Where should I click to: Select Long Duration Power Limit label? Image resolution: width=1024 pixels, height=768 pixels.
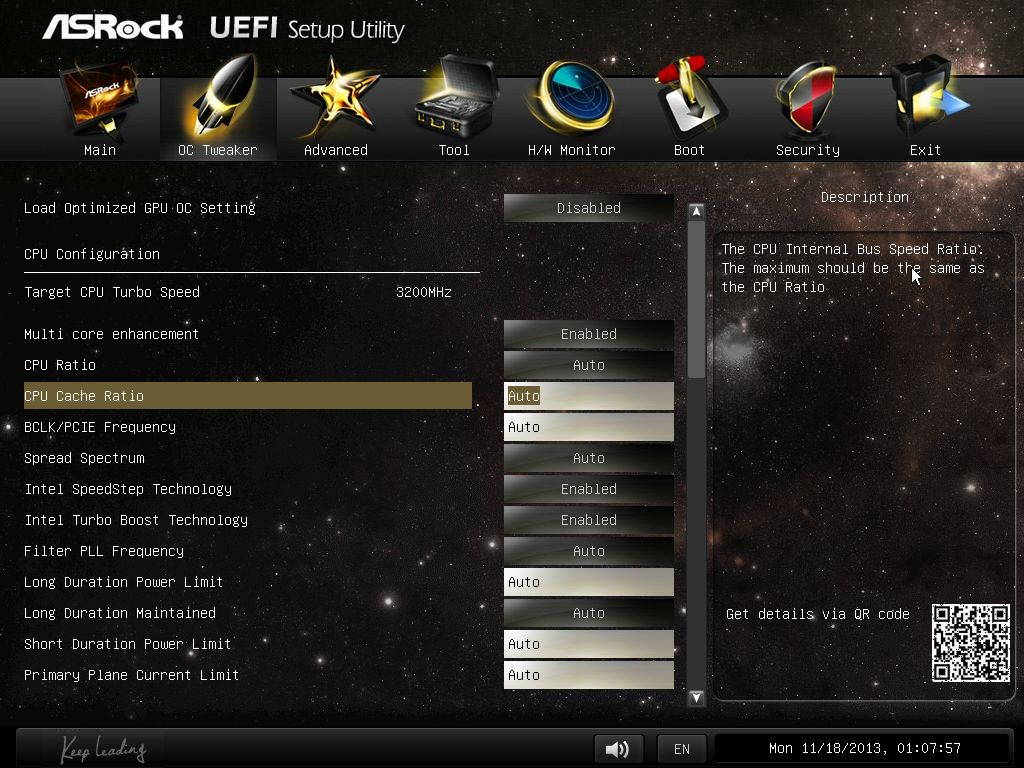point(123,582)
